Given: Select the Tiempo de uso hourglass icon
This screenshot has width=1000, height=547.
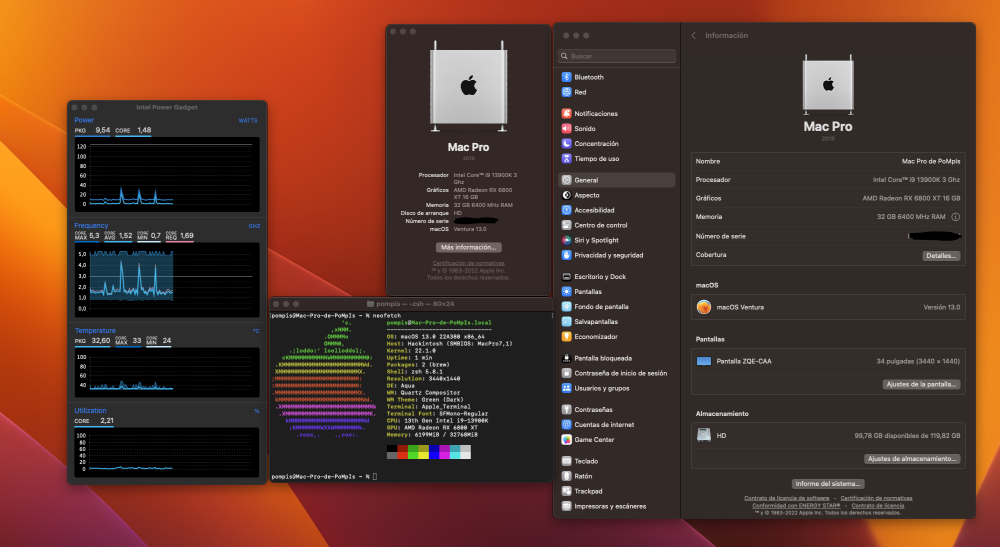Looking at the screenshot, I should point(566,159).
